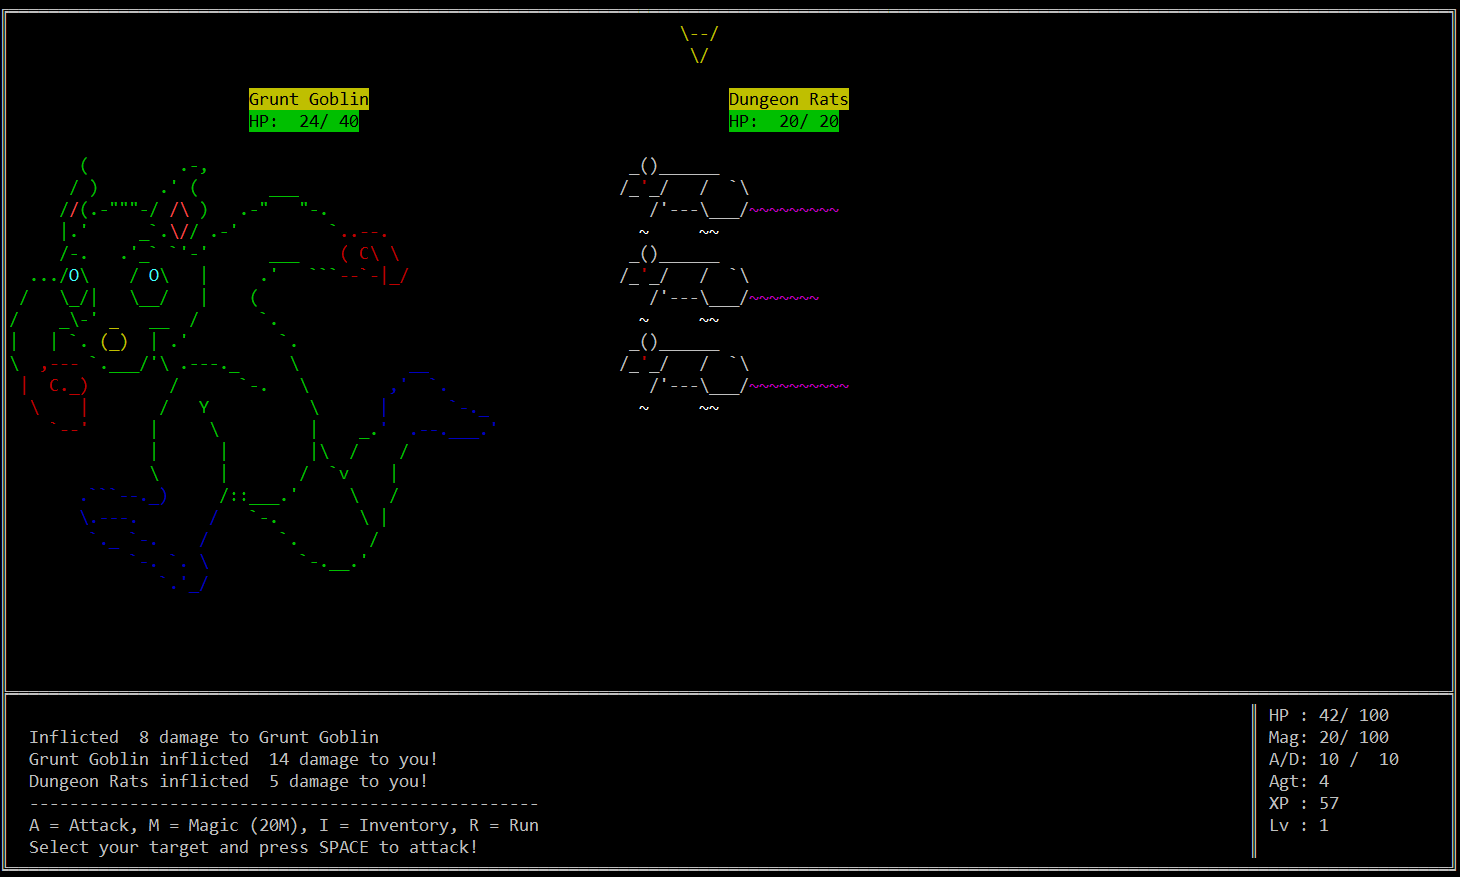This screenshot has height=877, width=1460.
Task: Click the player HP 42/100 stat
Action: (1329, 715)
